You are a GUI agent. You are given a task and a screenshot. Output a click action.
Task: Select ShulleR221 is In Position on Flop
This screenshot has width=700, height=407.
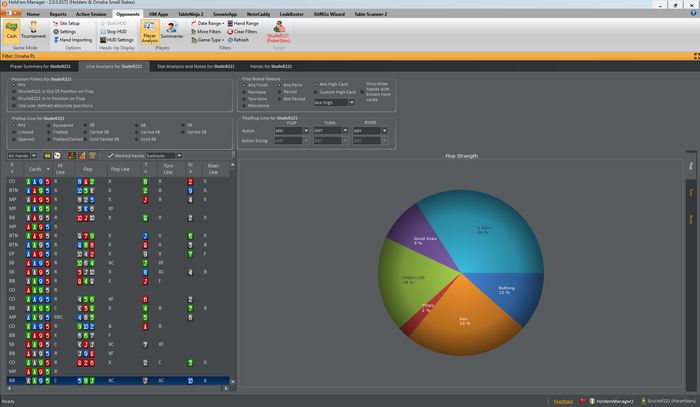click(x=49, y=99)
